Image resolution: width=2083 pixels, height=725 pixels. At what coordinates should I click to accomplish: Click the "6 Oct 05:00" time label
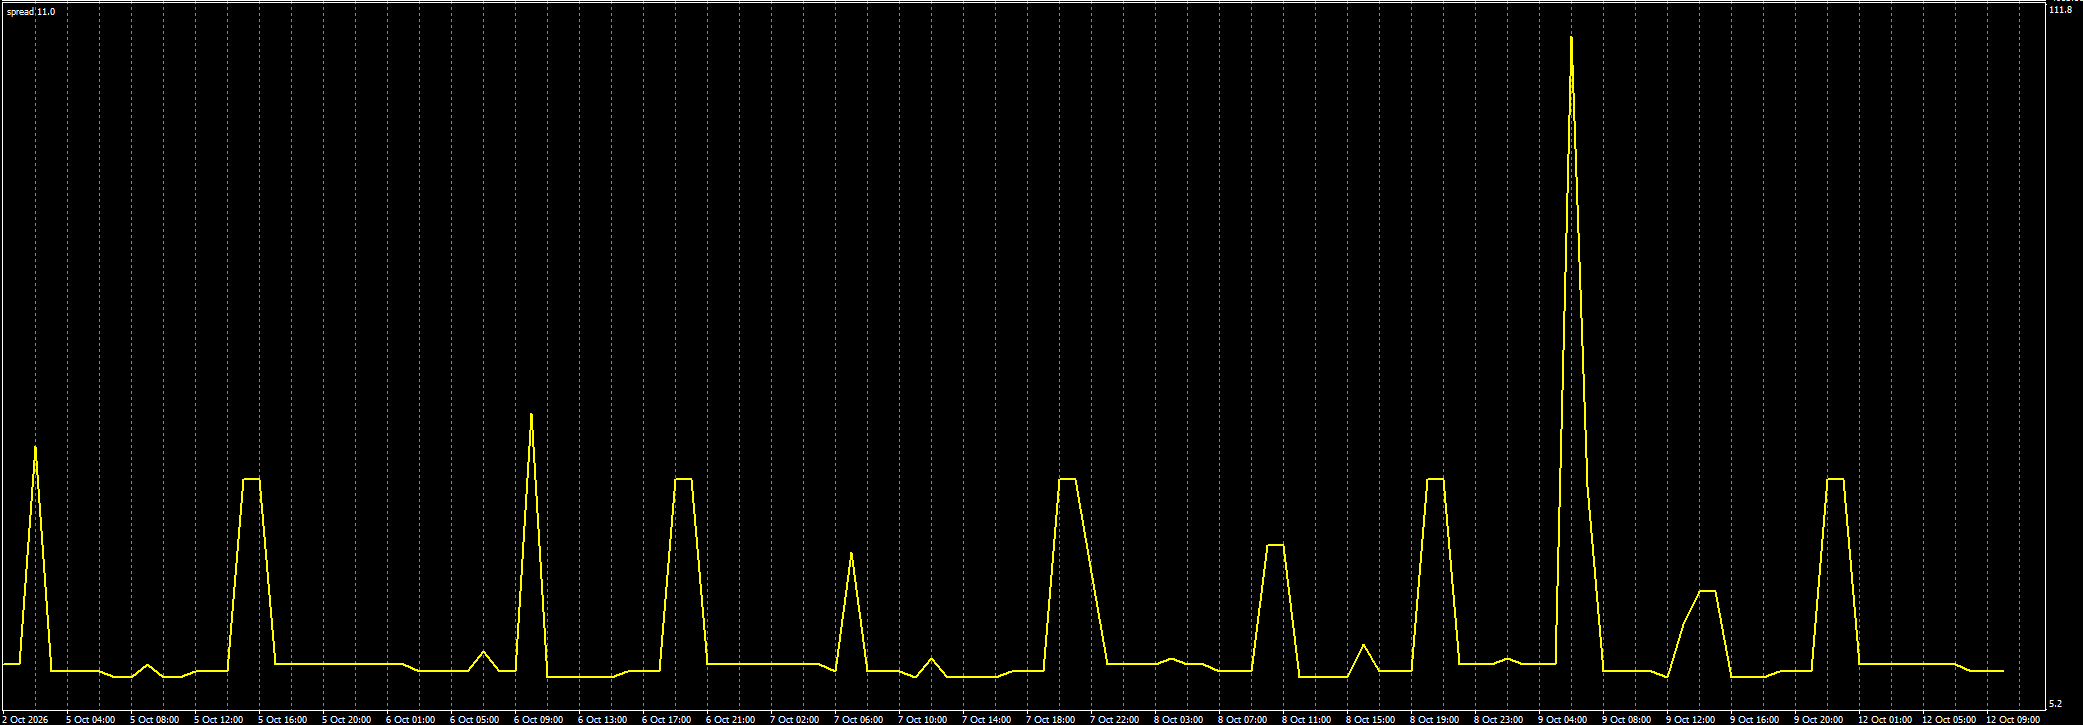tap(475, 719)
